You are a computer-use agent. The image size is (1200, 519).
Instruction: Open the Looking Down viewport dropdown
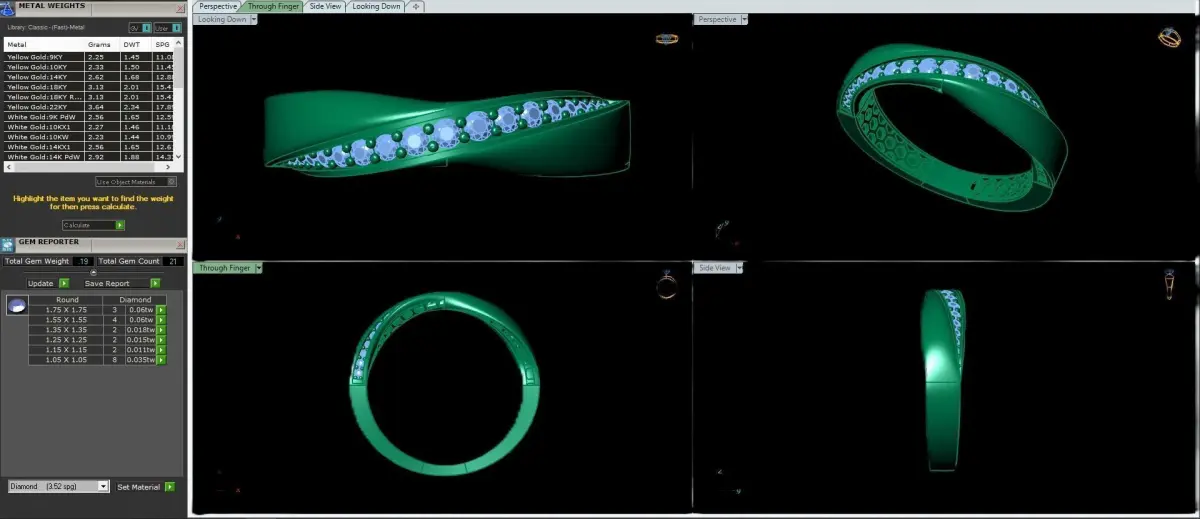(x=254, y=19)
